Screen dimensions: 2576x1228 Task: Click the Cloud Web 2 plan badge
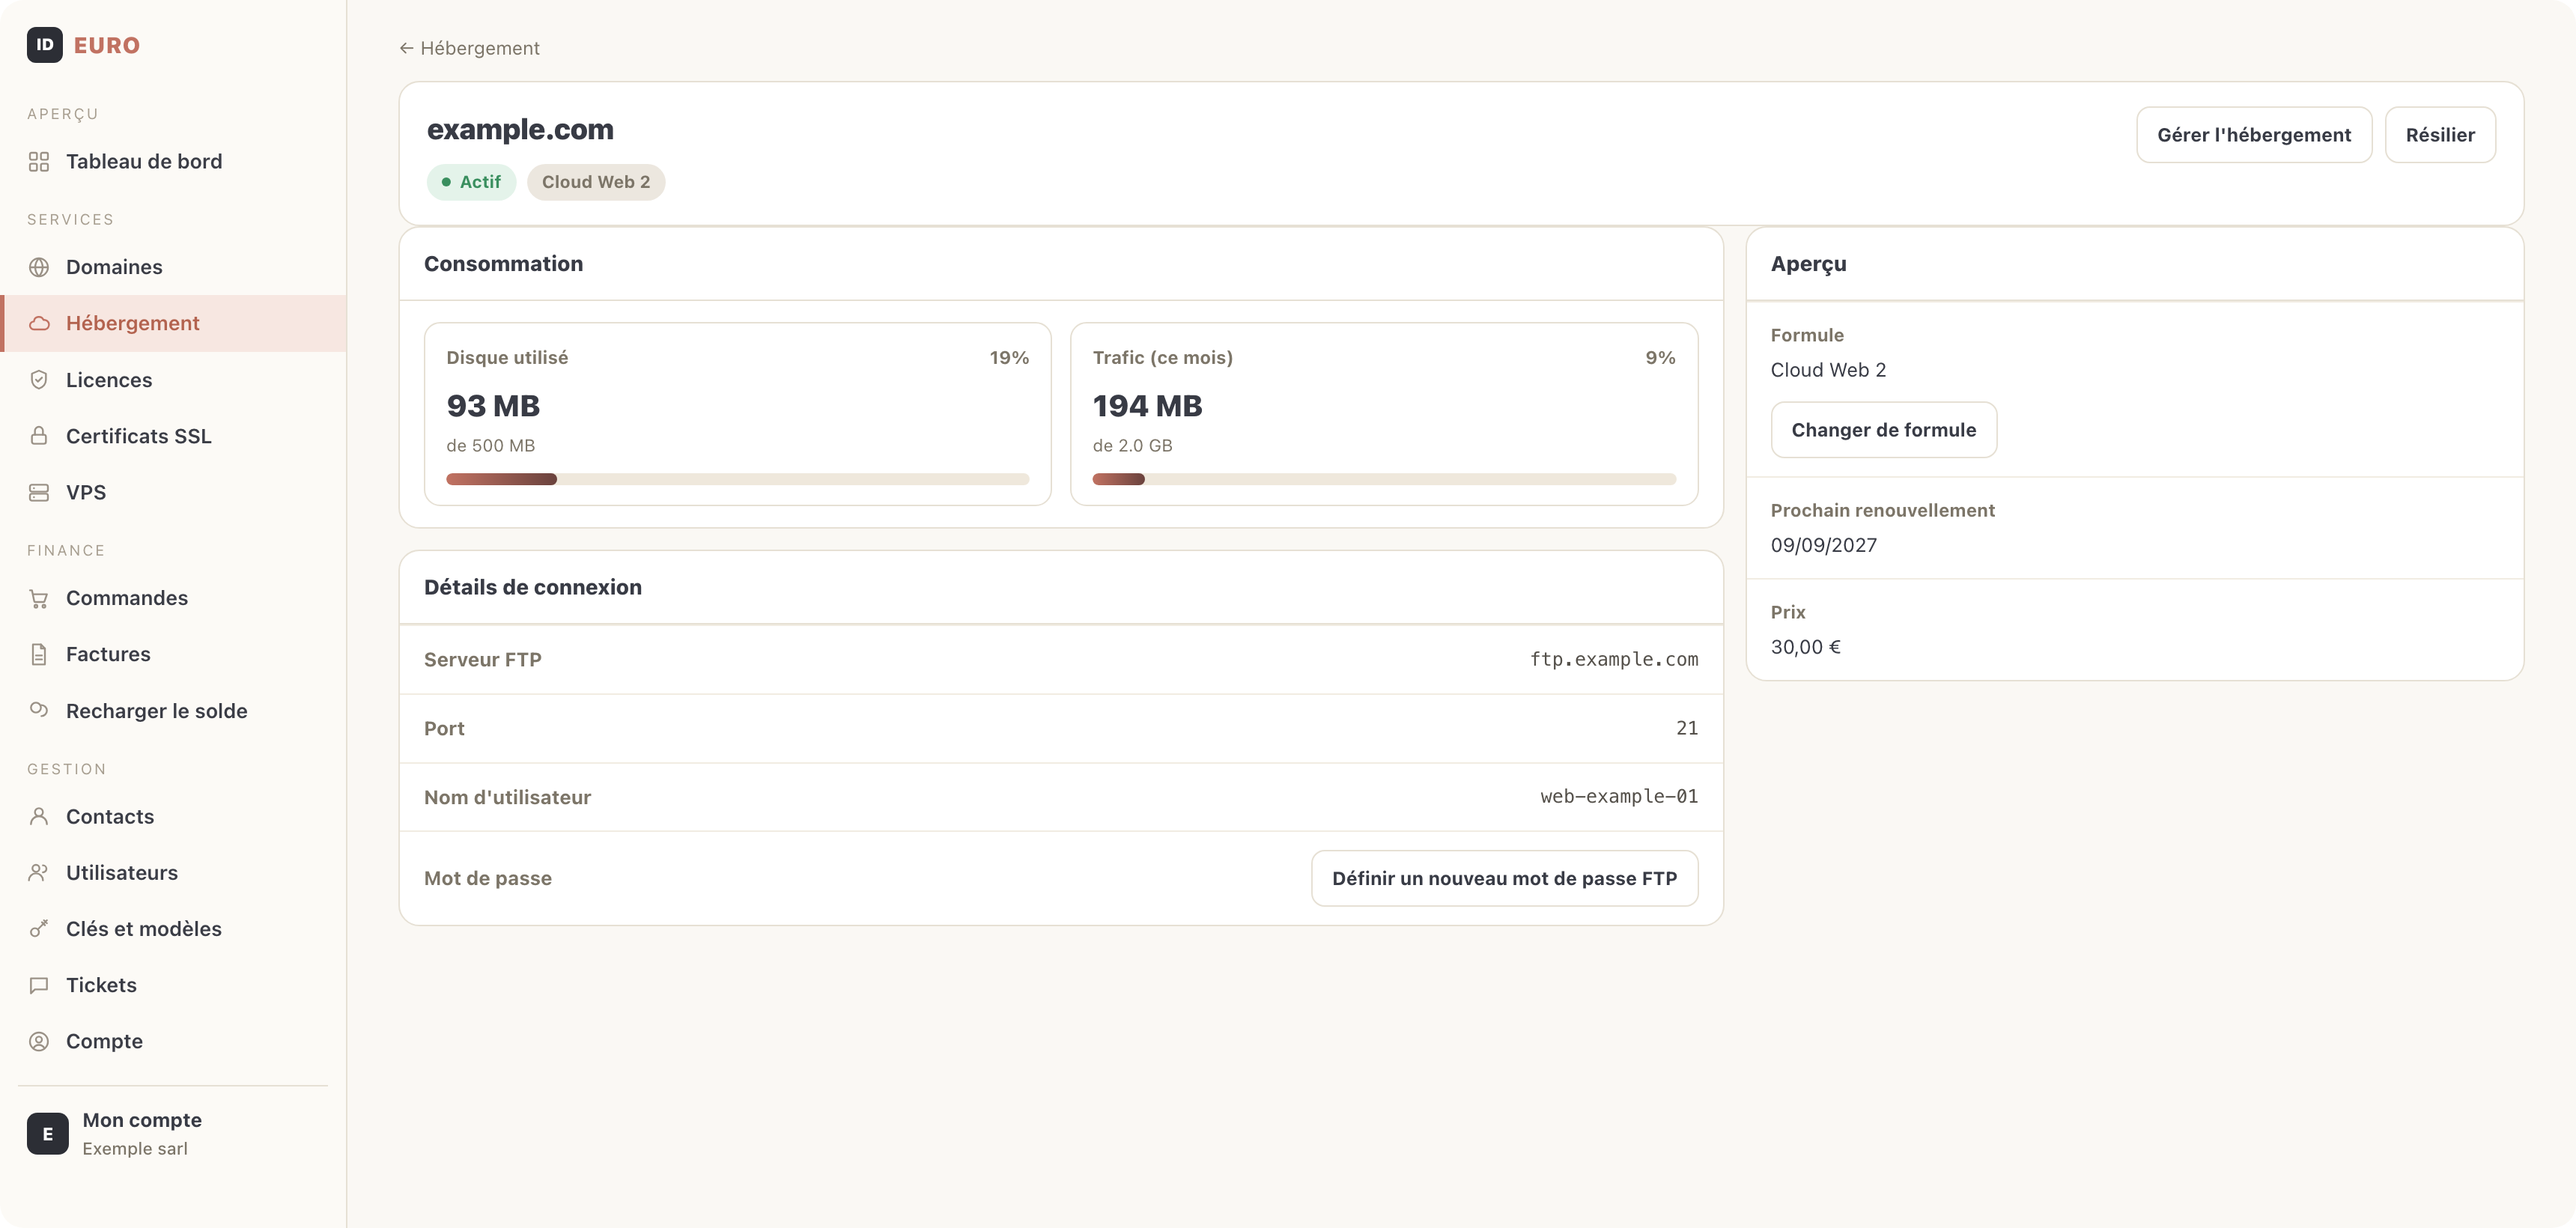[596, 182]
